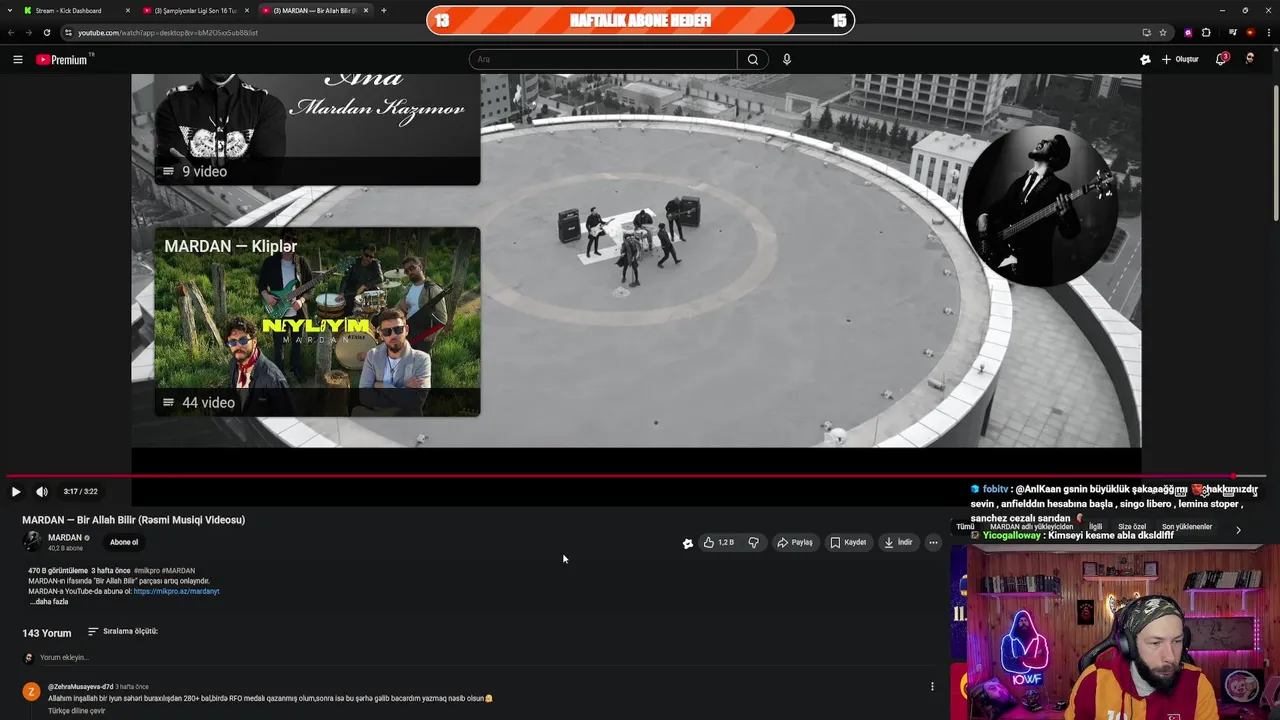The width and height of the screenshot is (1280, 720).
Task: Click the sparkle icon beside Oluştur
Action: (x=1145, y=60)
